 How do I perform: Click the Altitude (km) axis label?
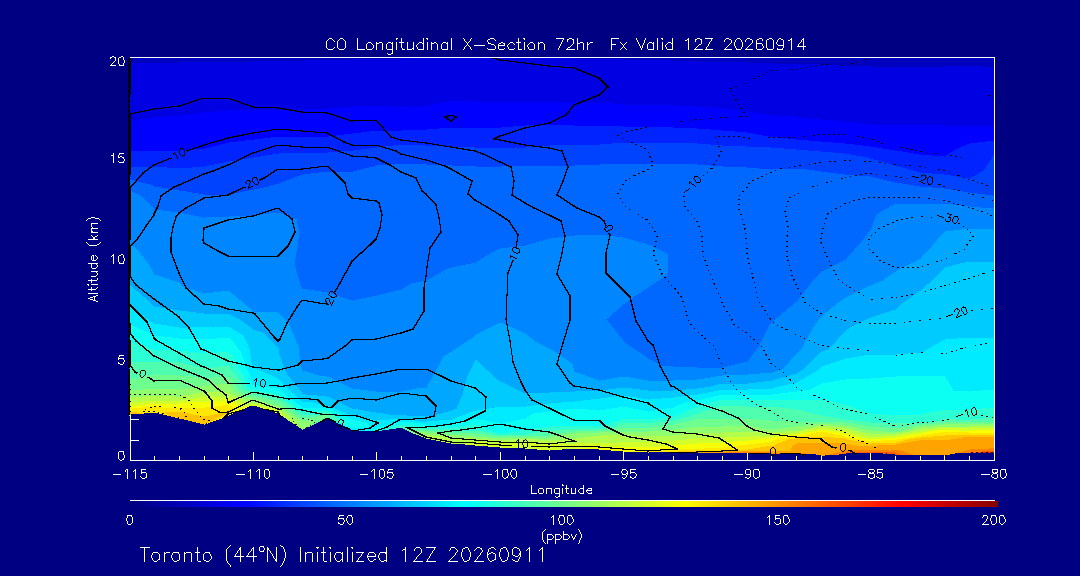(x=92, y=258)
